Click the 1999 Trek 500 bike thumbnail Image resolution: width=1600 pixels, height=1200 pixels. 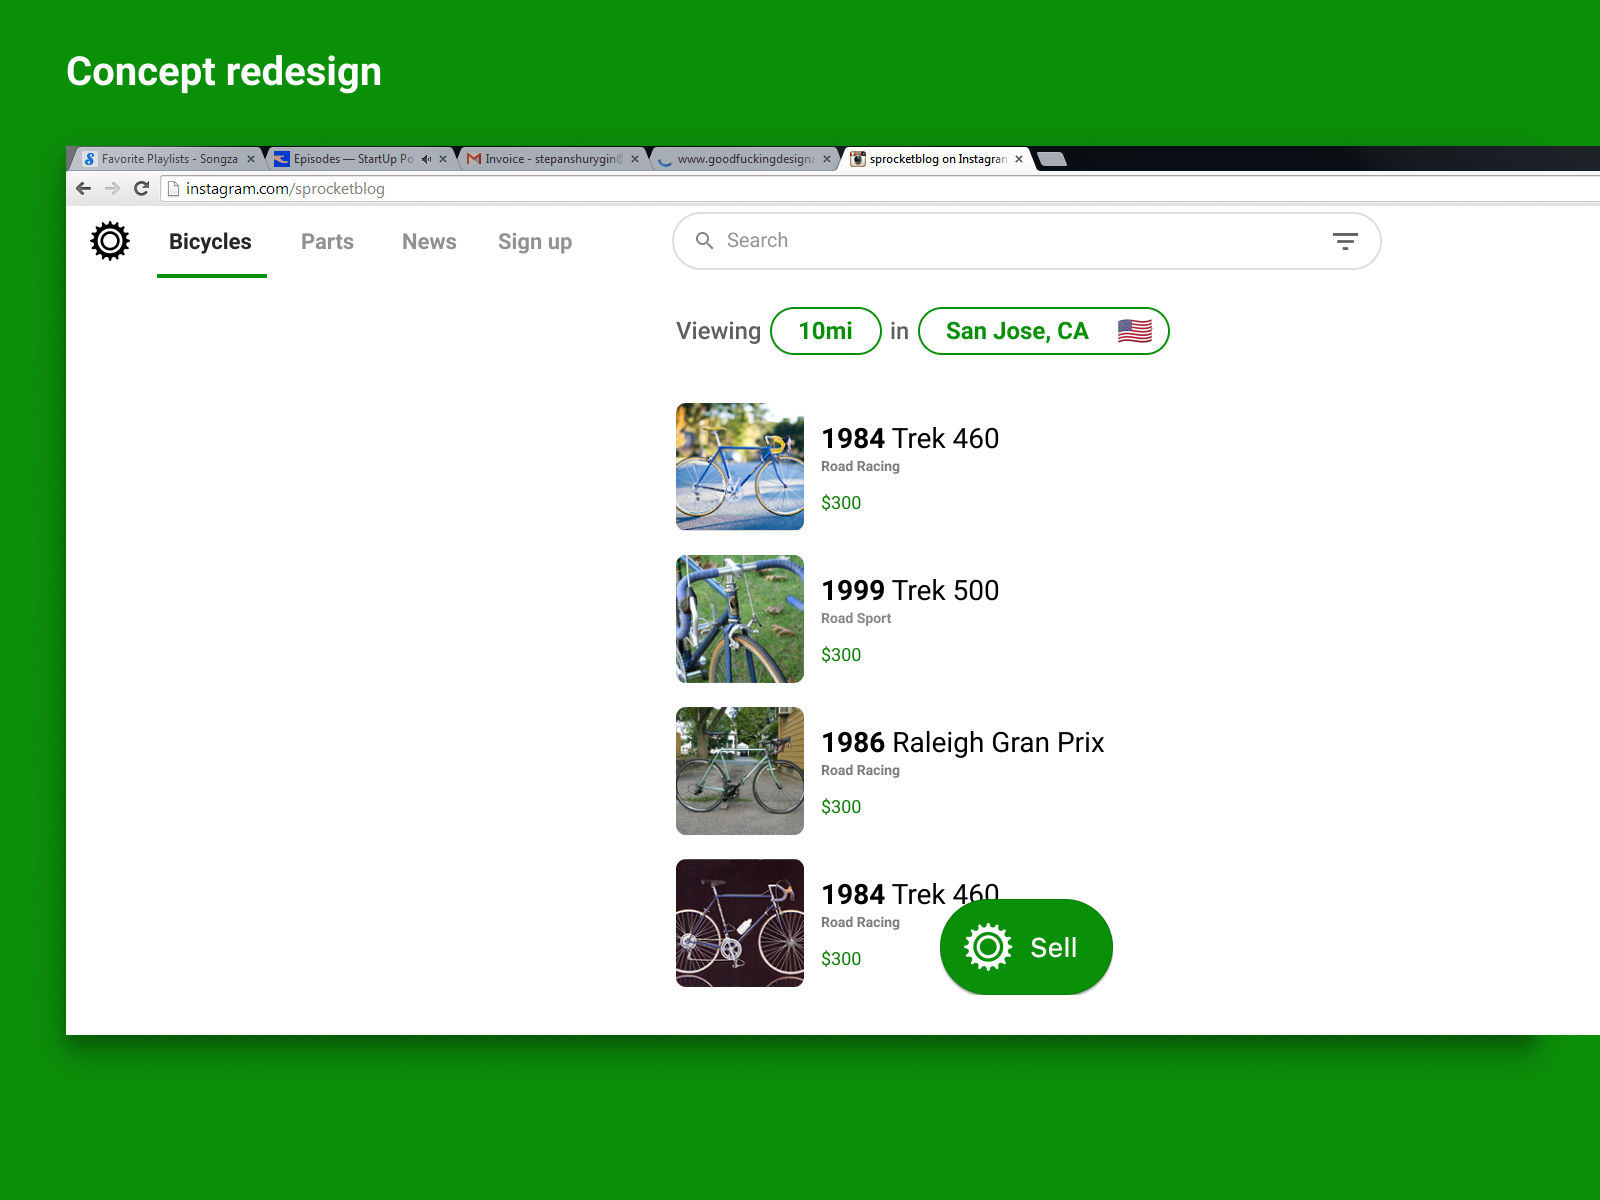pos(740,618)
